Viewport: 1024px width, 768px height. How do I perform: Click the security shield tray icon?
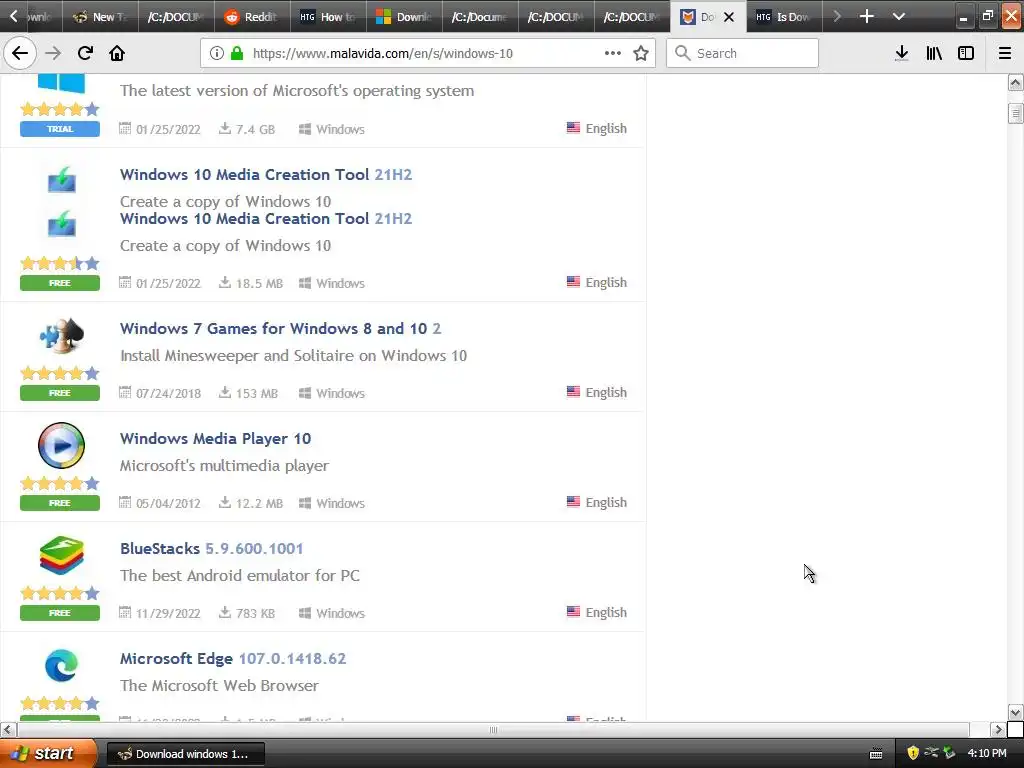coord(913,753)
